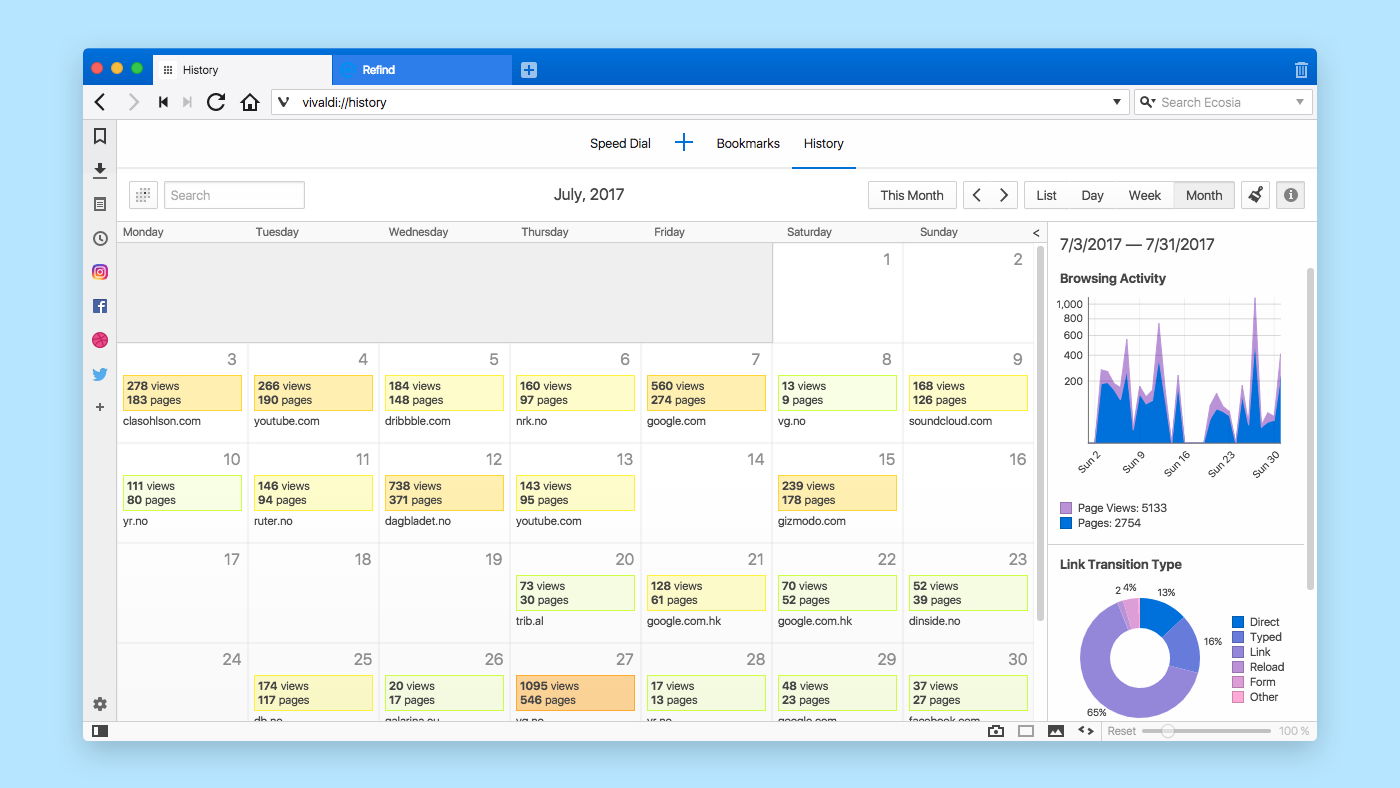Go forward to the next page
This screenshot has height=788, width=1400.
click(134, 102)
